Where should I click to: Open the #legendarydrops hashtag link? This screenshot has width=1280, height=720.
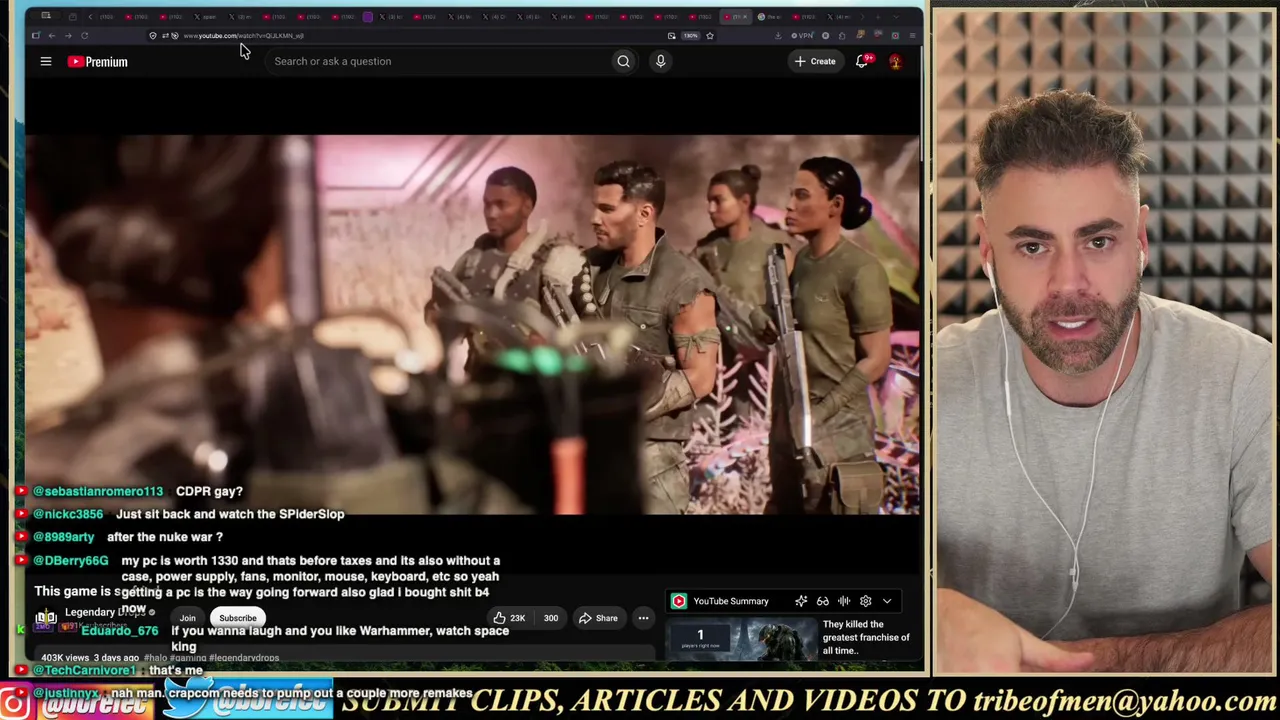click(244, 658)
